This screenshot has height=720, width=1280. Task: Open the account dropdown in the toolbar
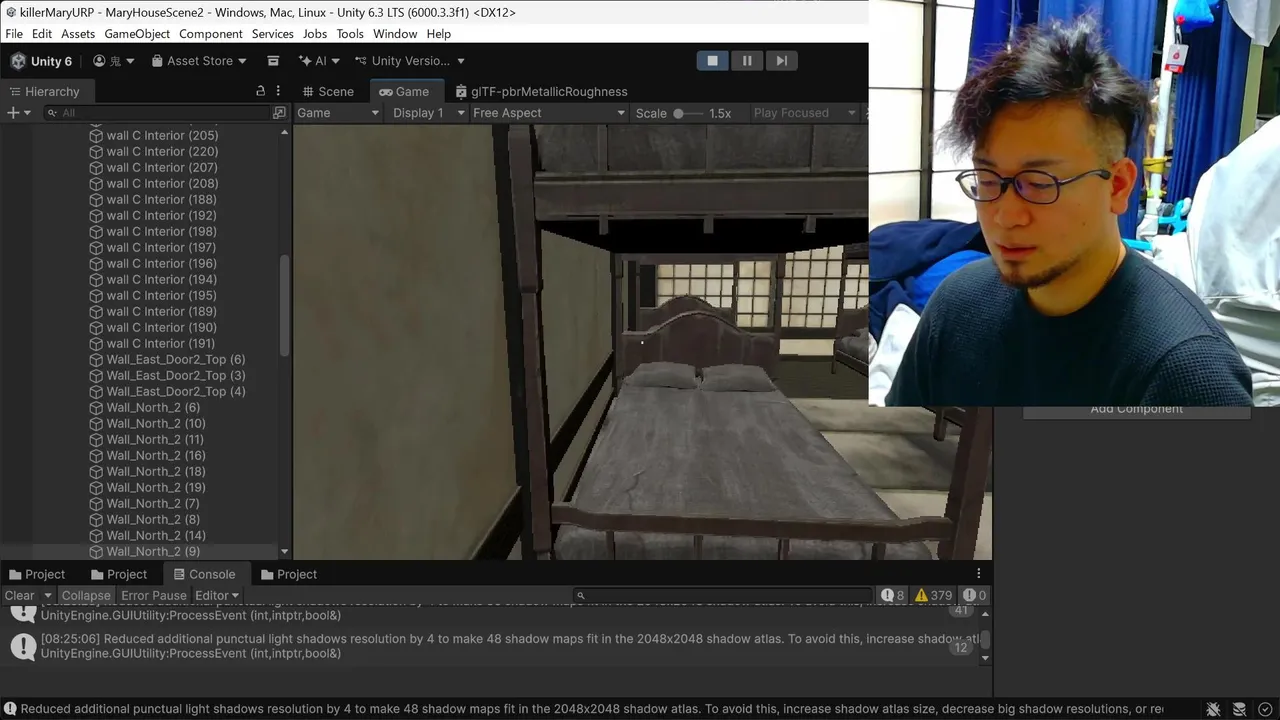113,61
